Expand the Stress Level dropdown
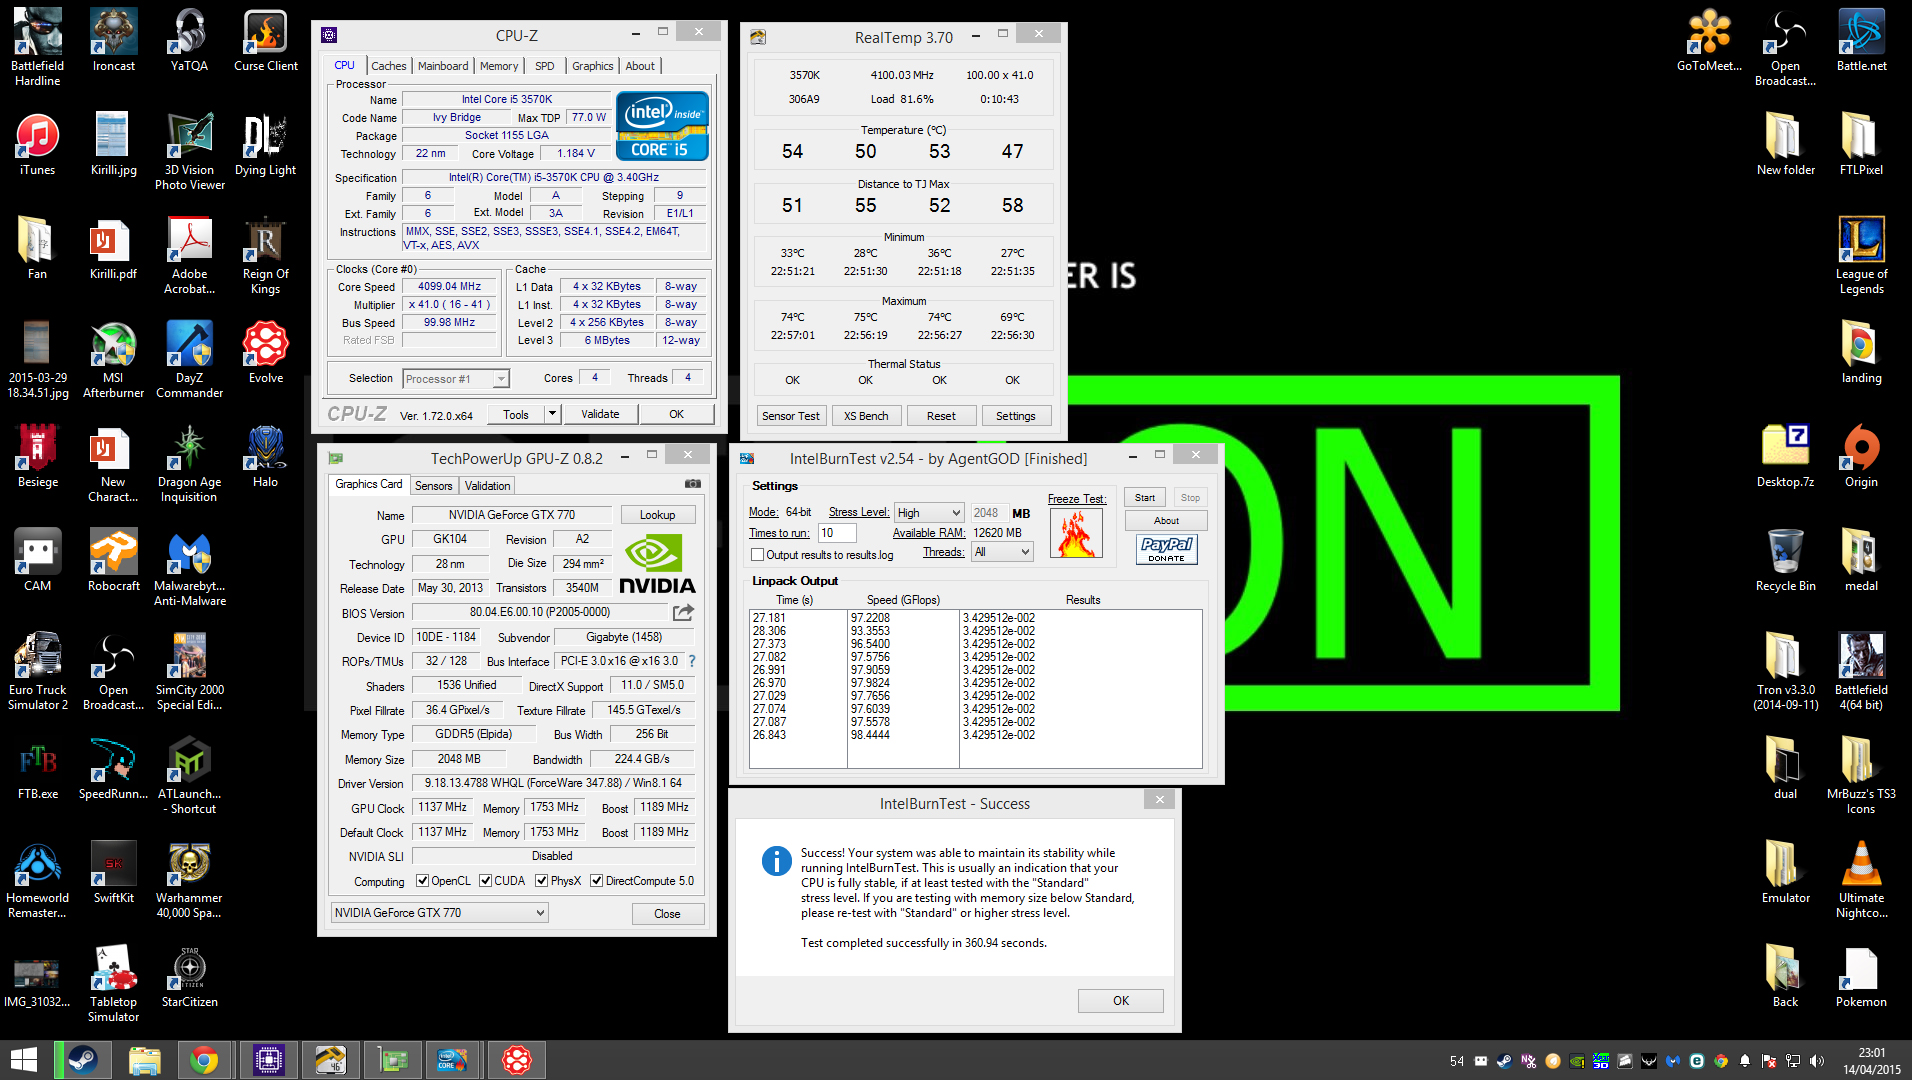The image size is (1912, 1080). [x=929, y=513]
